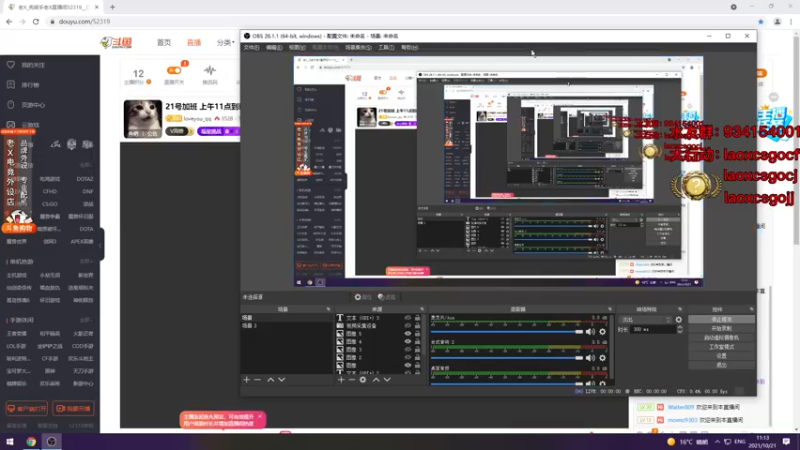Click the 开始录制 button in OBS Controls
The image size is (800, 450).
click(x=721, y=329)
